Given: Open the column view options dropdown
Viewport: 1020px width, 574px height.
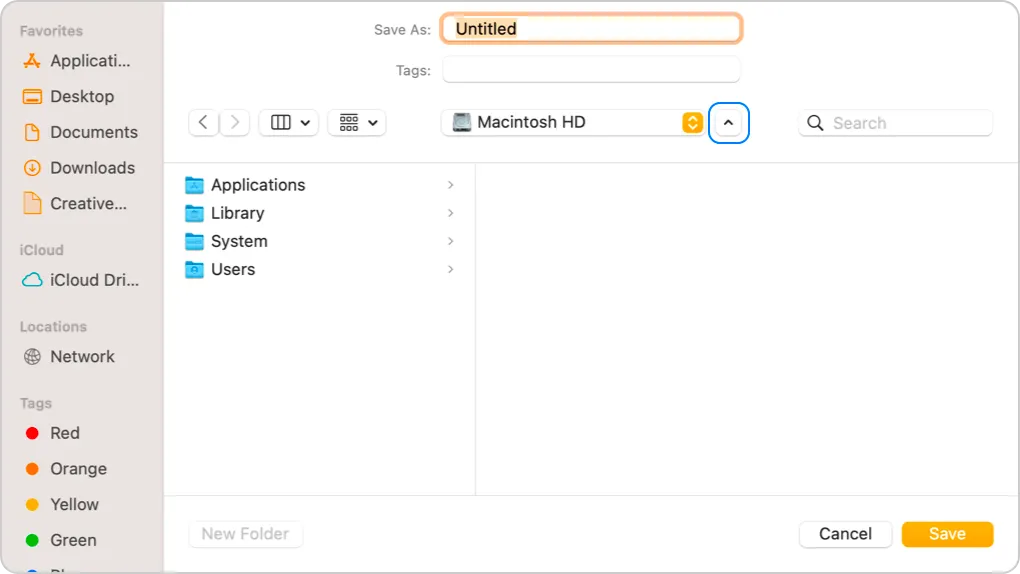Looking at the screenshot, I should point(288,122).
